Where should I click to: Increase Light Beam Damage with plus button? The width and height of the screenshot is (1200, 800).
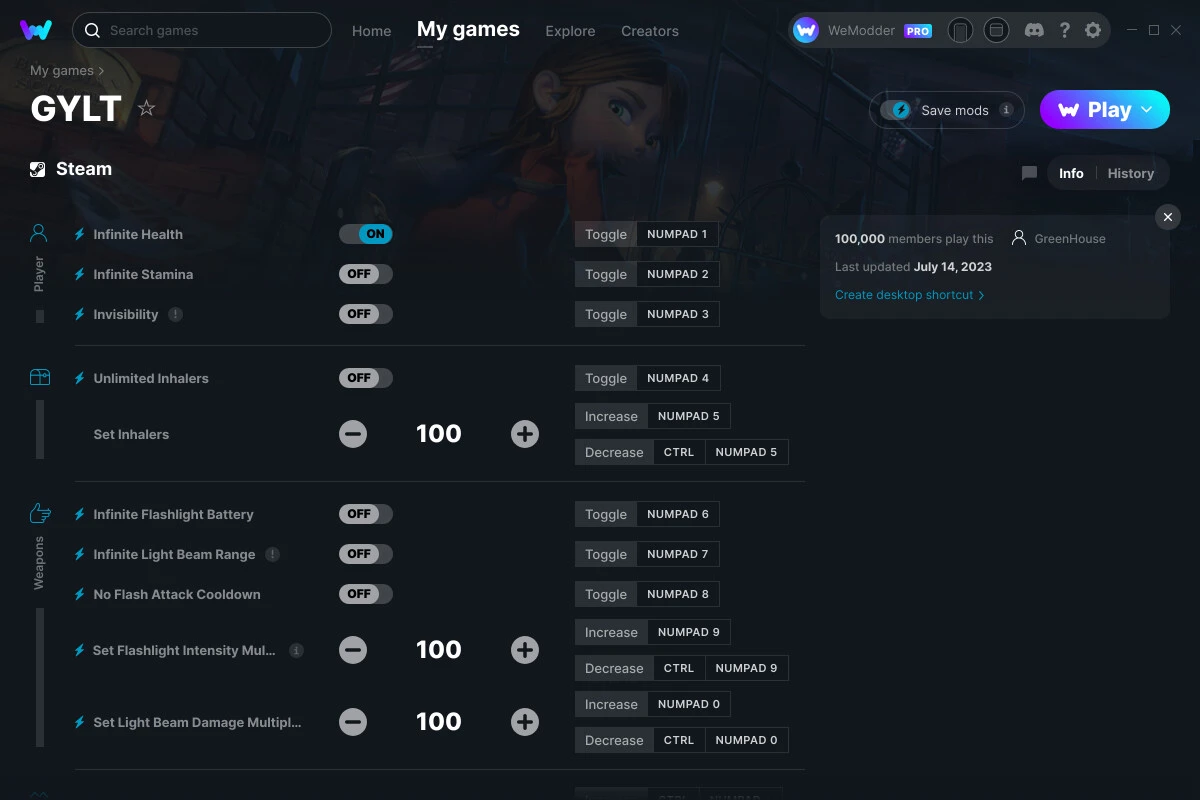525,722
